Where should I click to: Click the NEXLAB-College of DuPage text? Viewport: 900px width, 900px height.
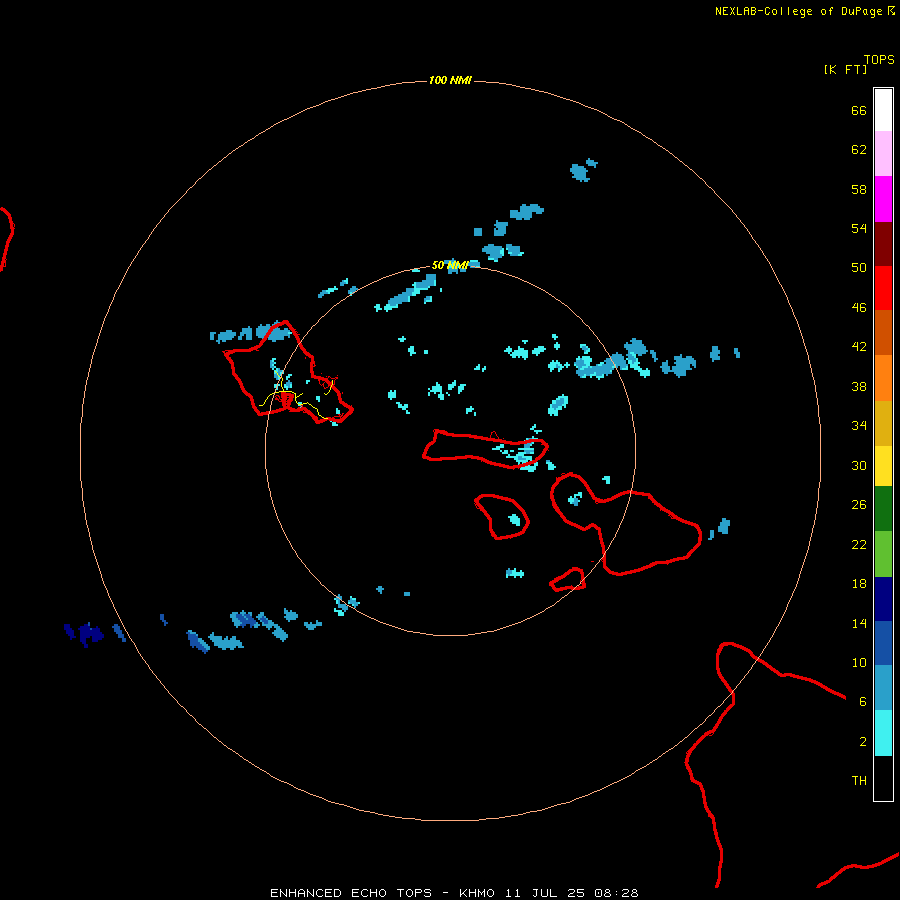(x=798, y=11)
